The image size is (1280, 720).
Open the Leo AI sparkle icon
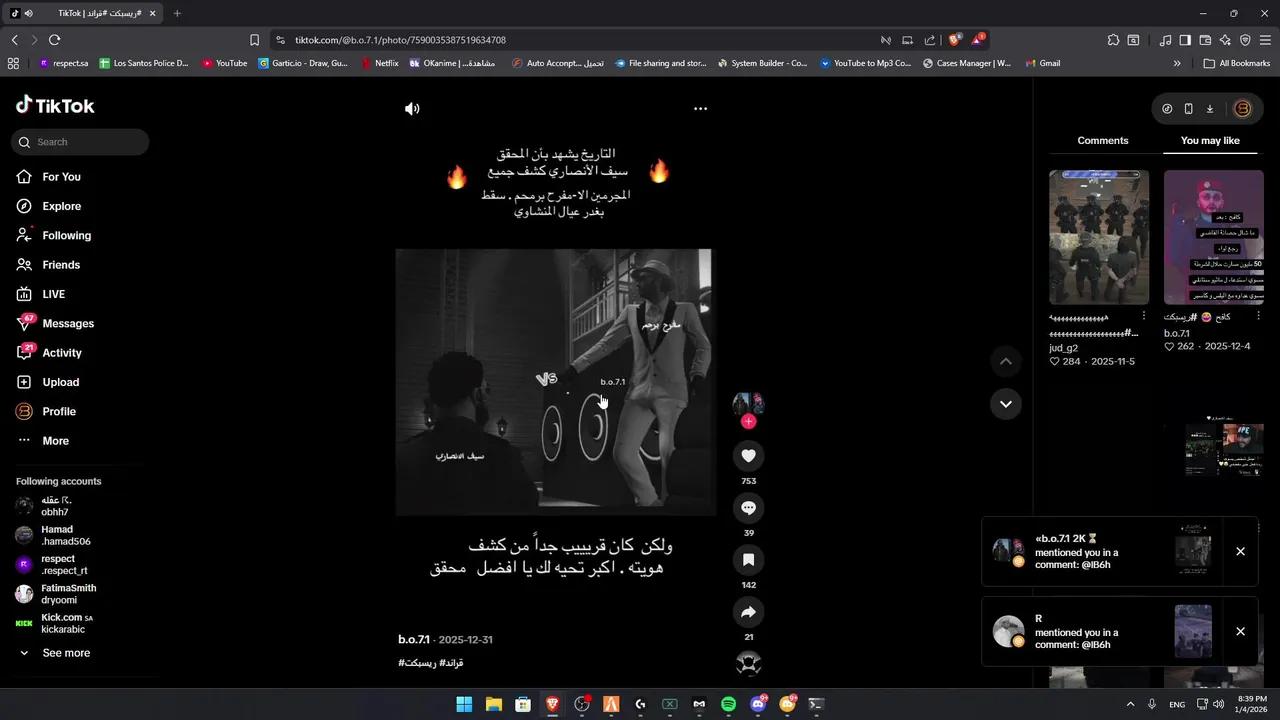[x=1225, y=40]
